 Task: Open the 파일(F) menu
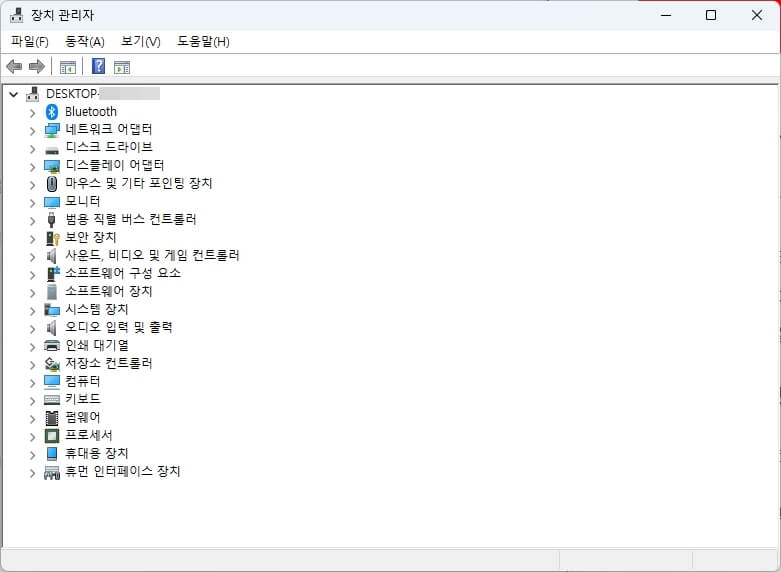(30, 41)
